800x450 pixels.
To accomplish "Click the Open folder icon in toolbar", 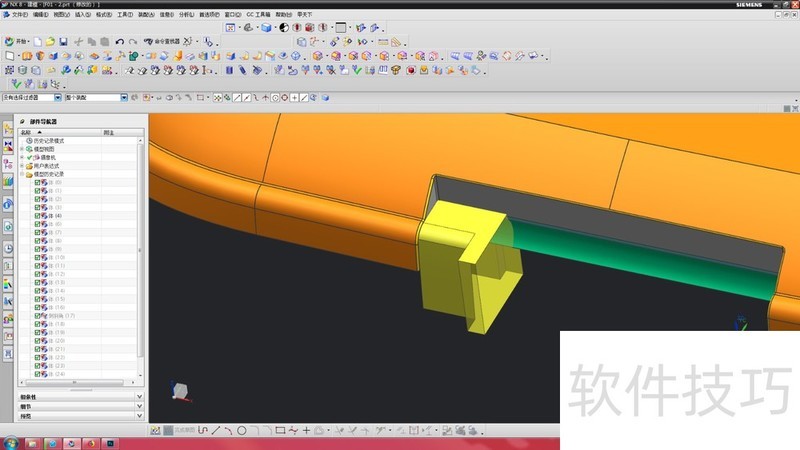I will [x=50, y=41].
